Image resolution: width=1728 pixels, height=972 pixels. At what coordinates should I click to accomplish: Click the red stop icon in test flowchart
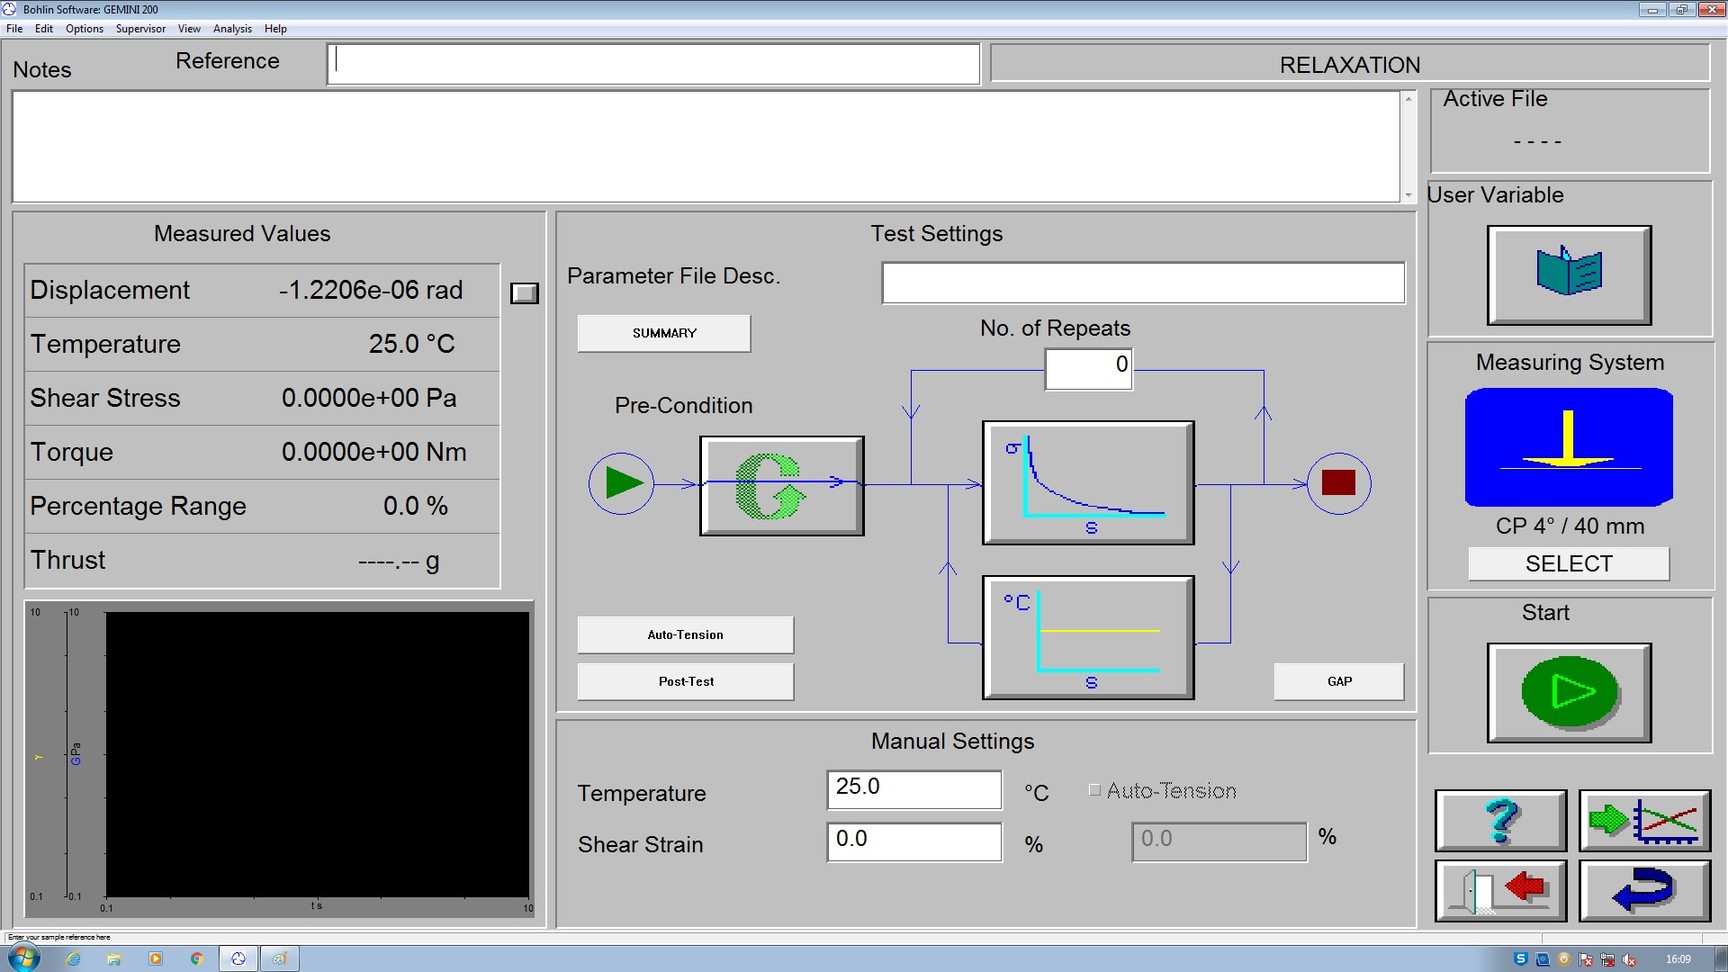1337,483
